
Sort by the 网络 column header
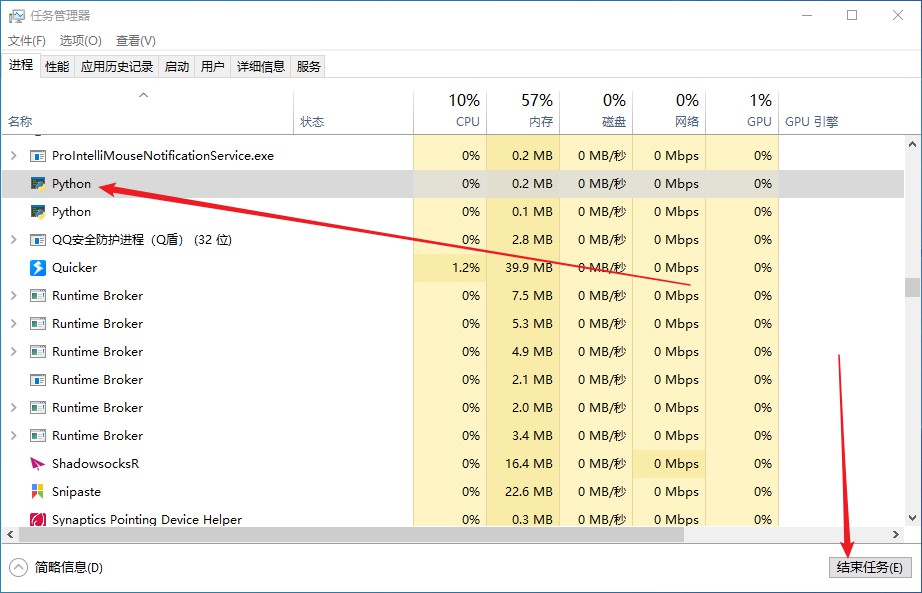669,113
